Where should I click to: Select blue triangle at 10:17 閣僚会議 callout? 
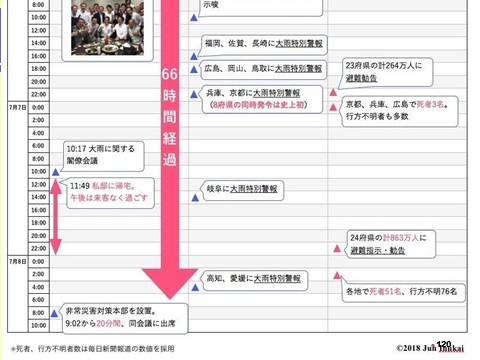pos(56,172)
